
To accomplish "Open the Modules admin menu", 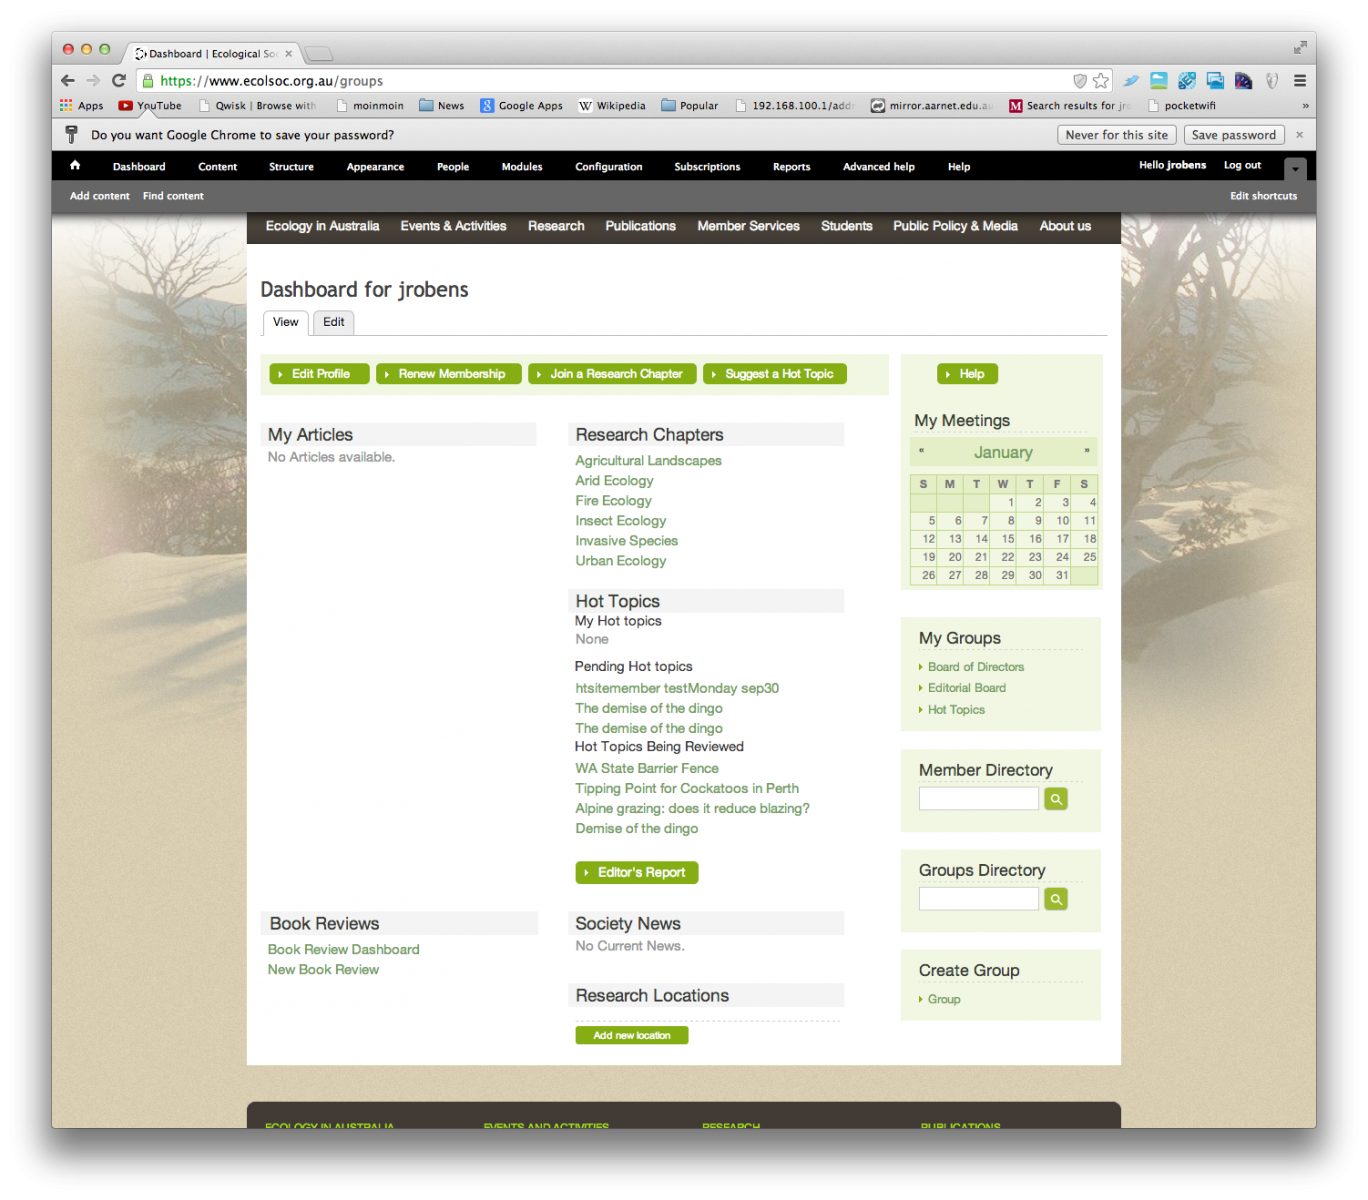I will coord(522,167).
